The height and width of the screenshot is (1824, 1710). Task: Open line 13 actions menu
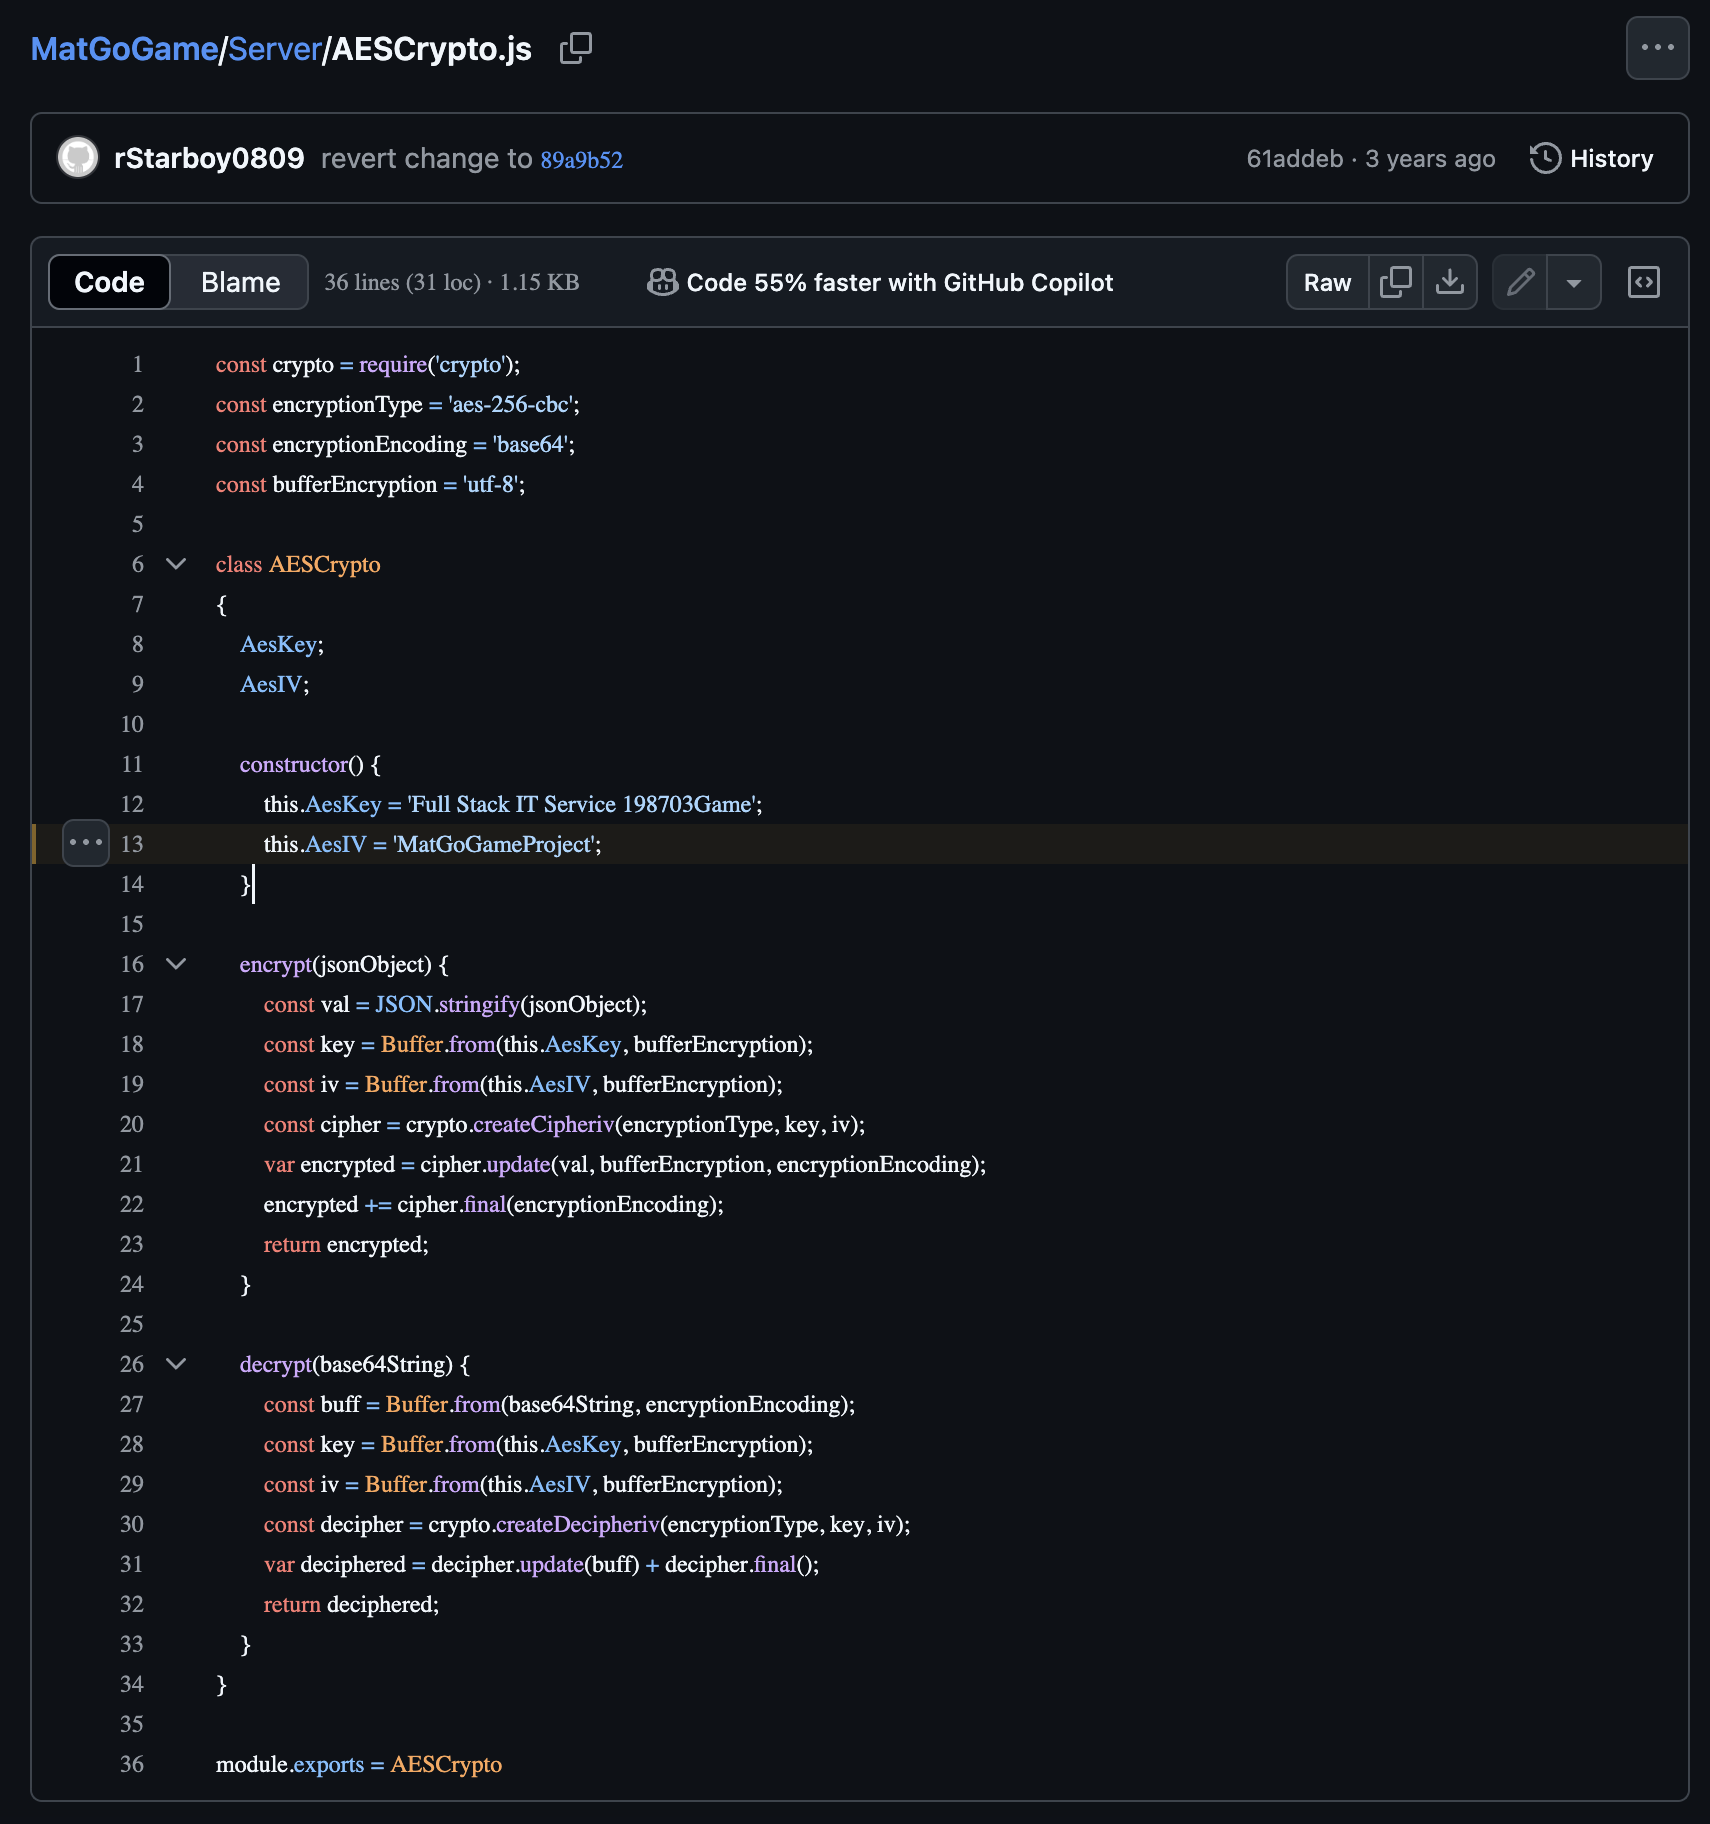click(x=86, y=843)
